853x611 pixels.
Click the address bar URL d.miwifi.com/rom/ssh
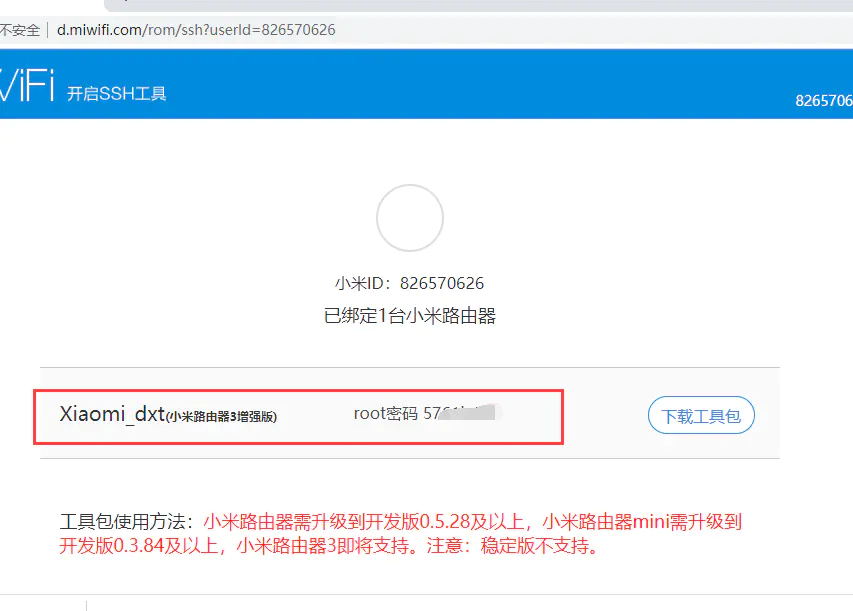click(x=196, y=30)
